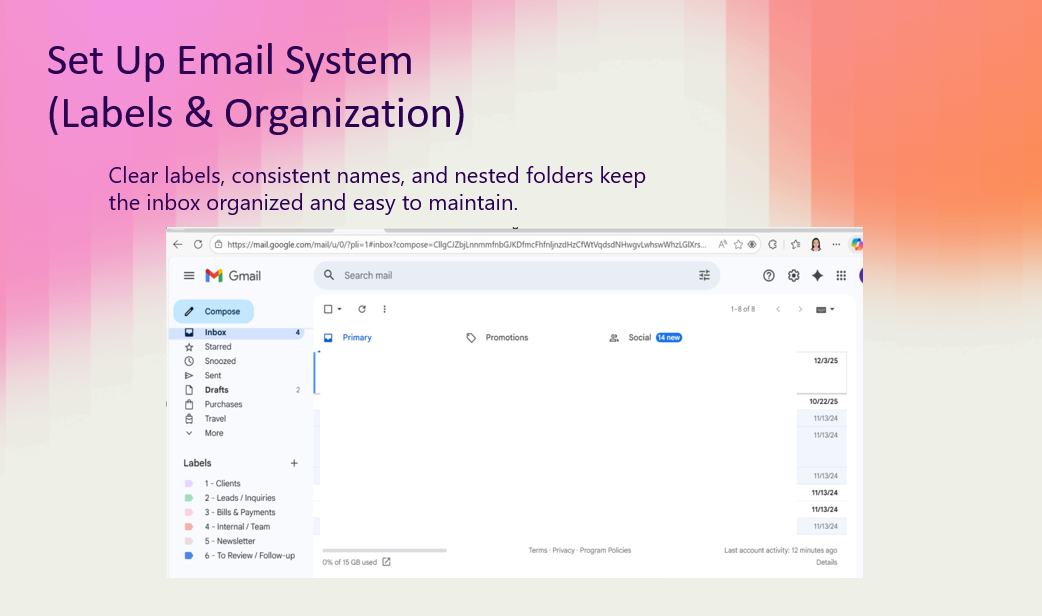Click the Details link
Viewport: 1042px width, 616px height.
827,562
